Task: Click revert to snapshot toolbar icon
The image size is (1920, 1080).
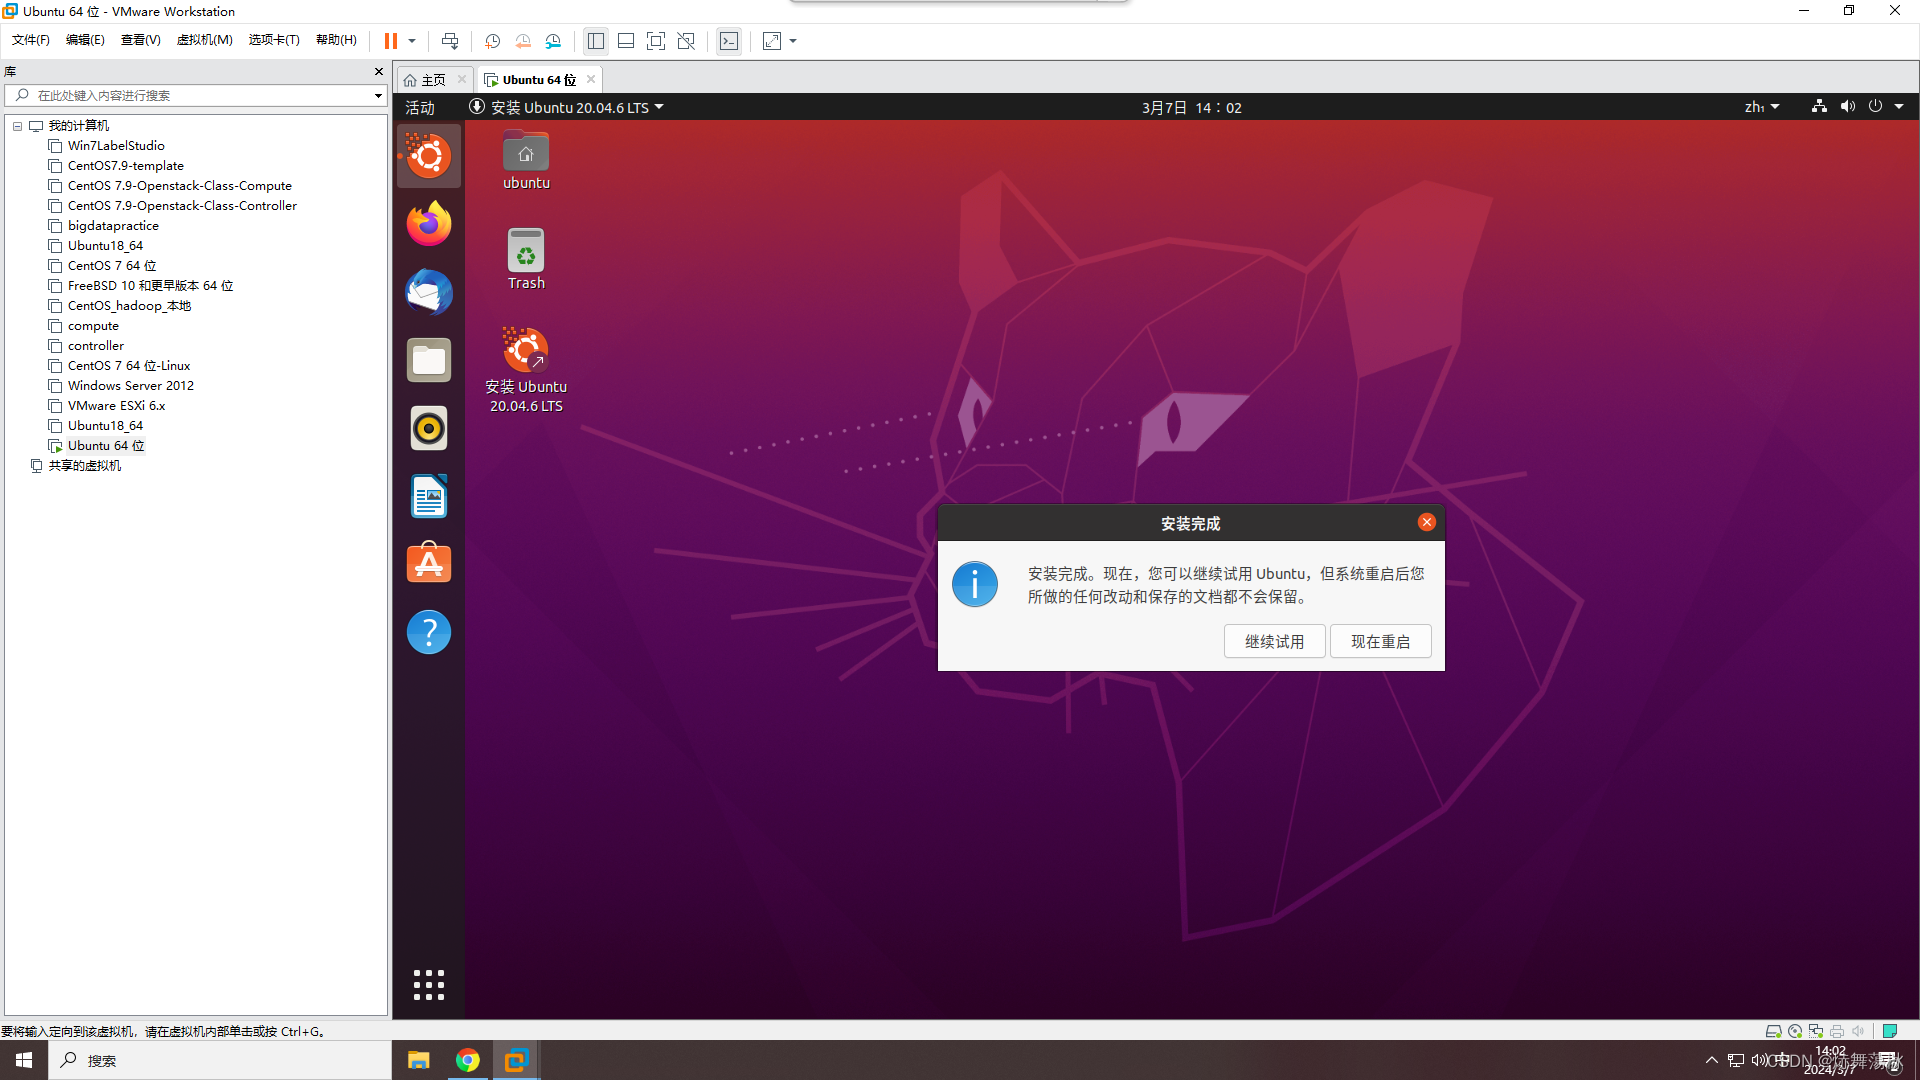Action: (x=523, y=41)
